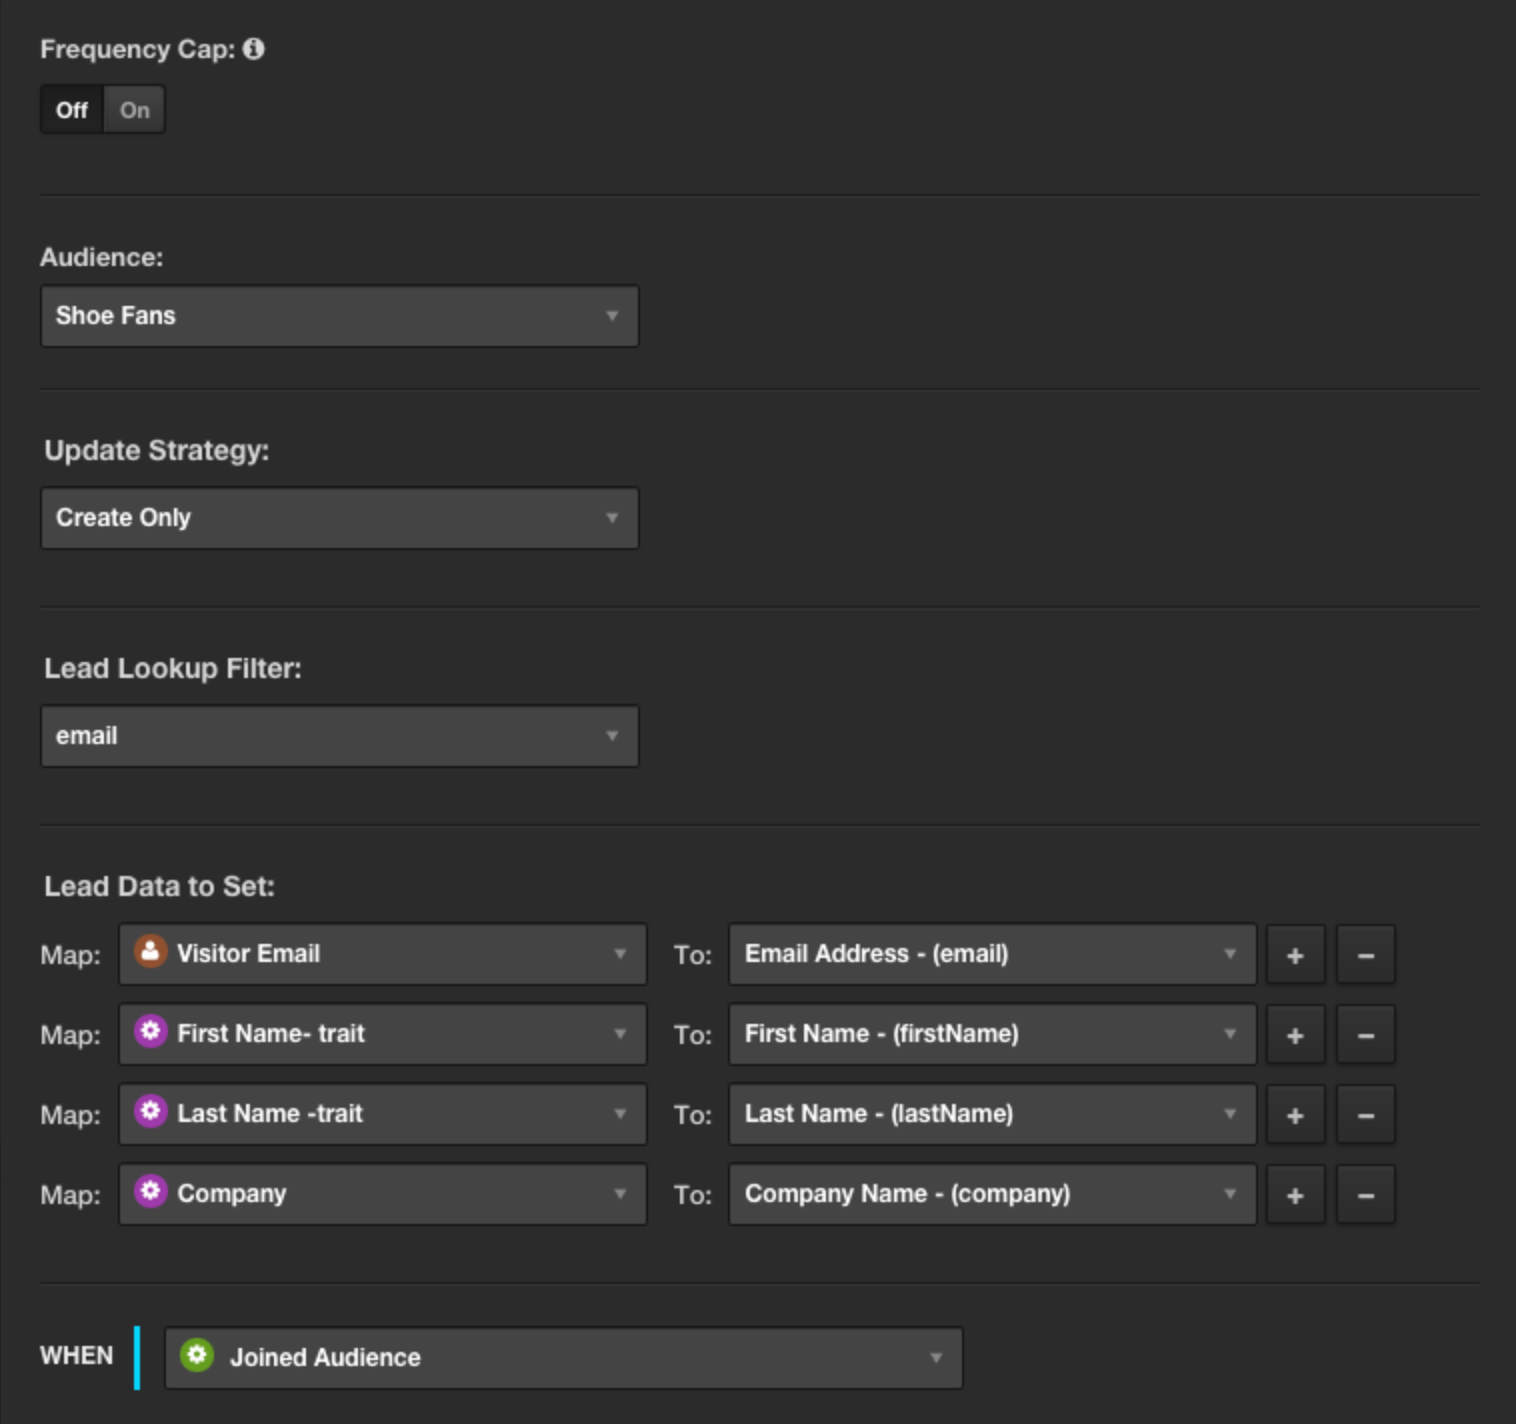Click the orange Visitor Email person icon

(150, 952)
